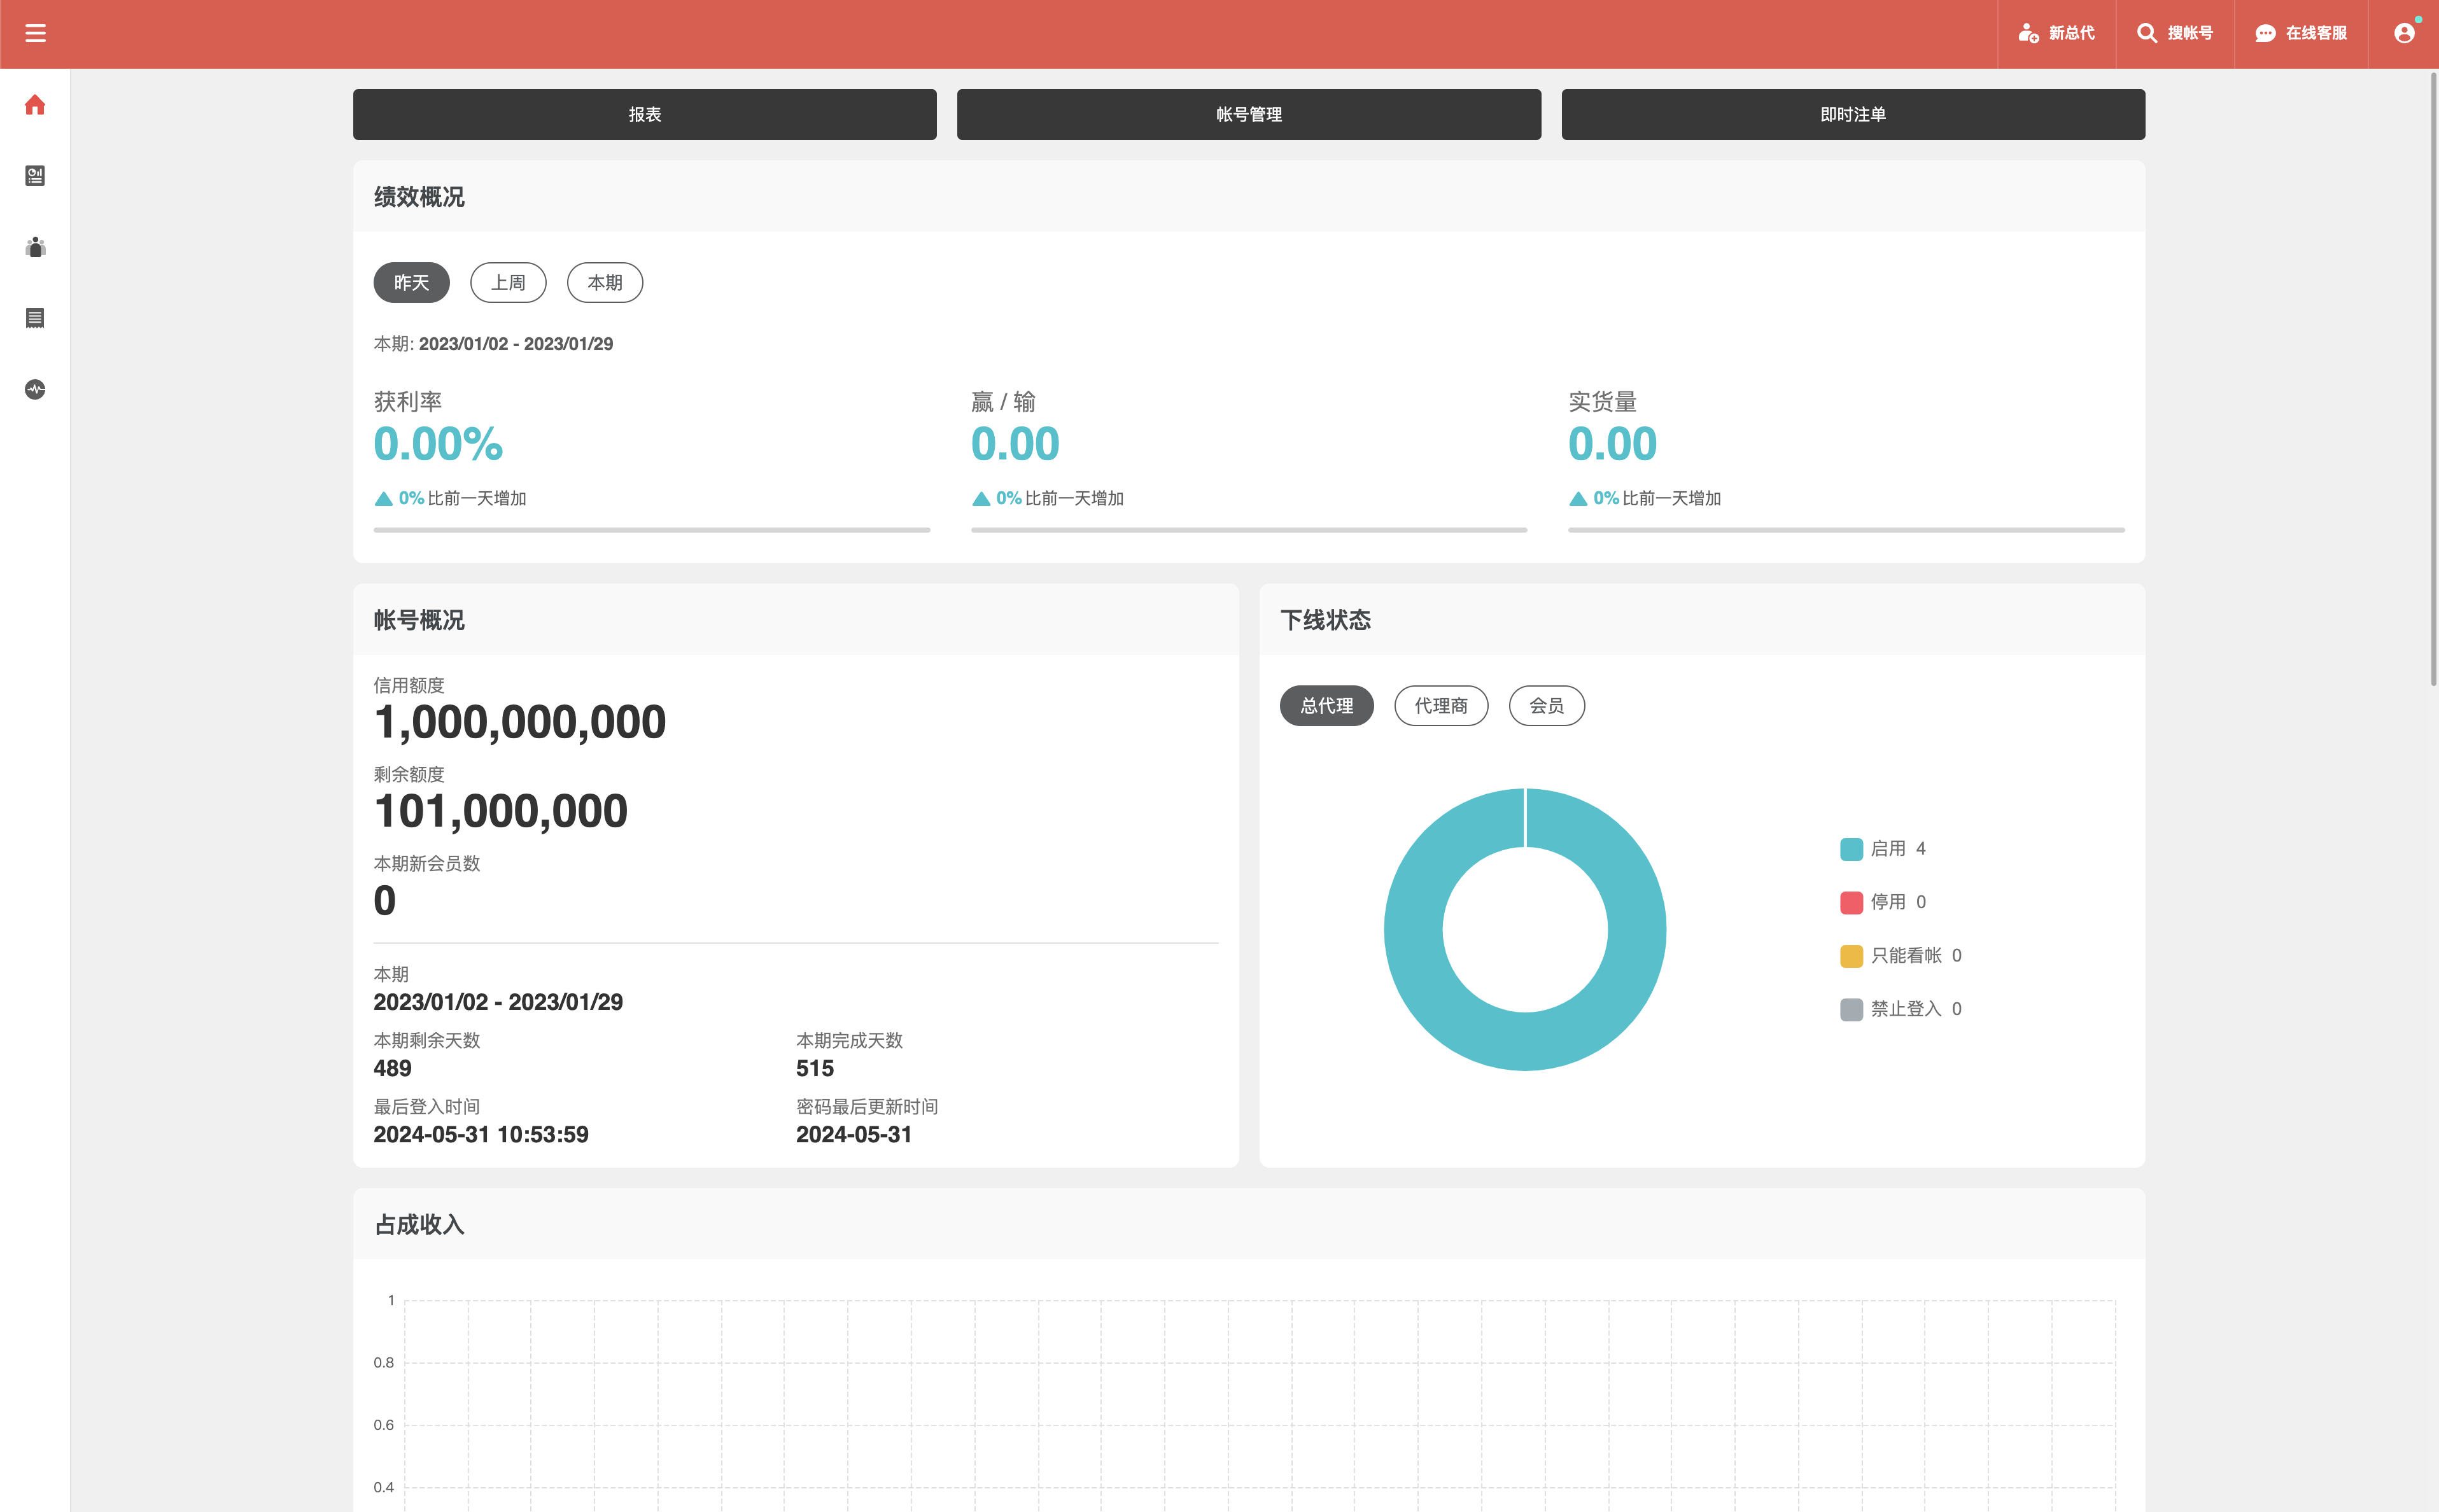Click the 占成收入 section heading
The width and height of the screenshot is (2439, 1512).
coord(419,1224)
